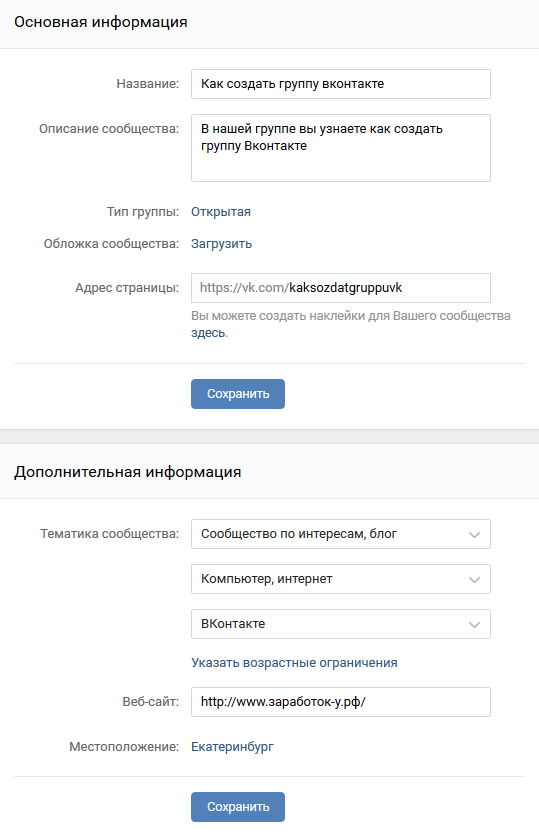Open the sticker creation link 'здесь'
This screenshot has width=539, height=835.
pos(209,333)
